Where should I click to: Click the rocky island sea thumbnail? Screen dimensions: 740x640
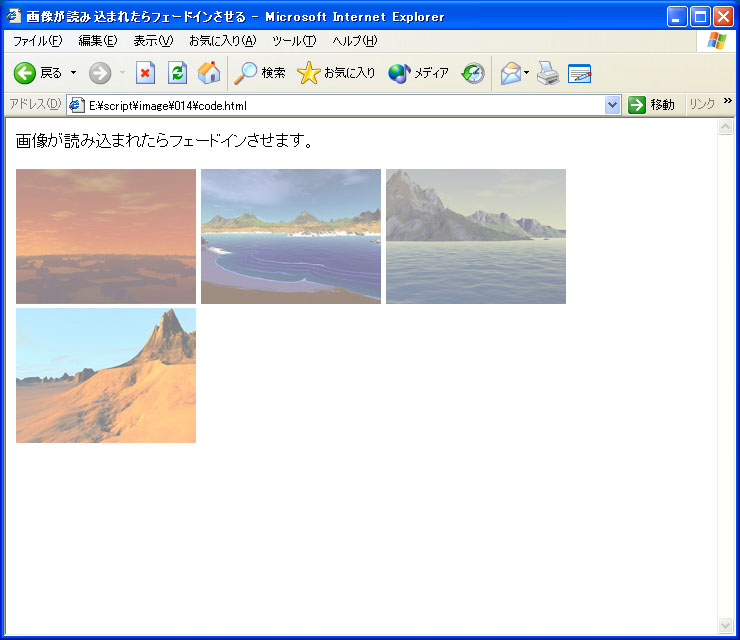[476, 236]
